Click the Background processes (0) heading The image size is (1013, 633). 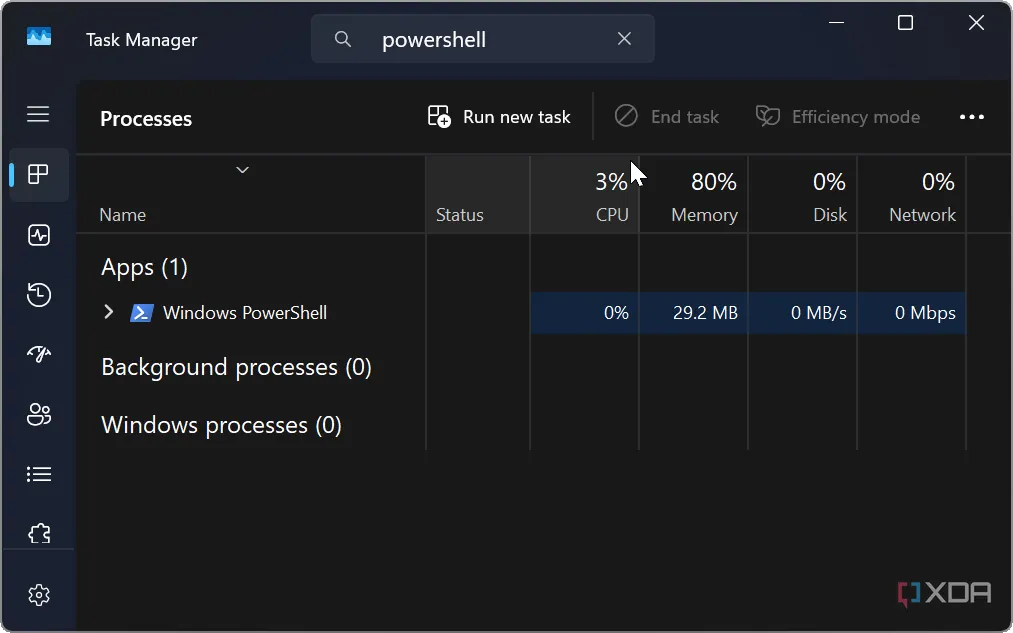[x=236, y=368]
